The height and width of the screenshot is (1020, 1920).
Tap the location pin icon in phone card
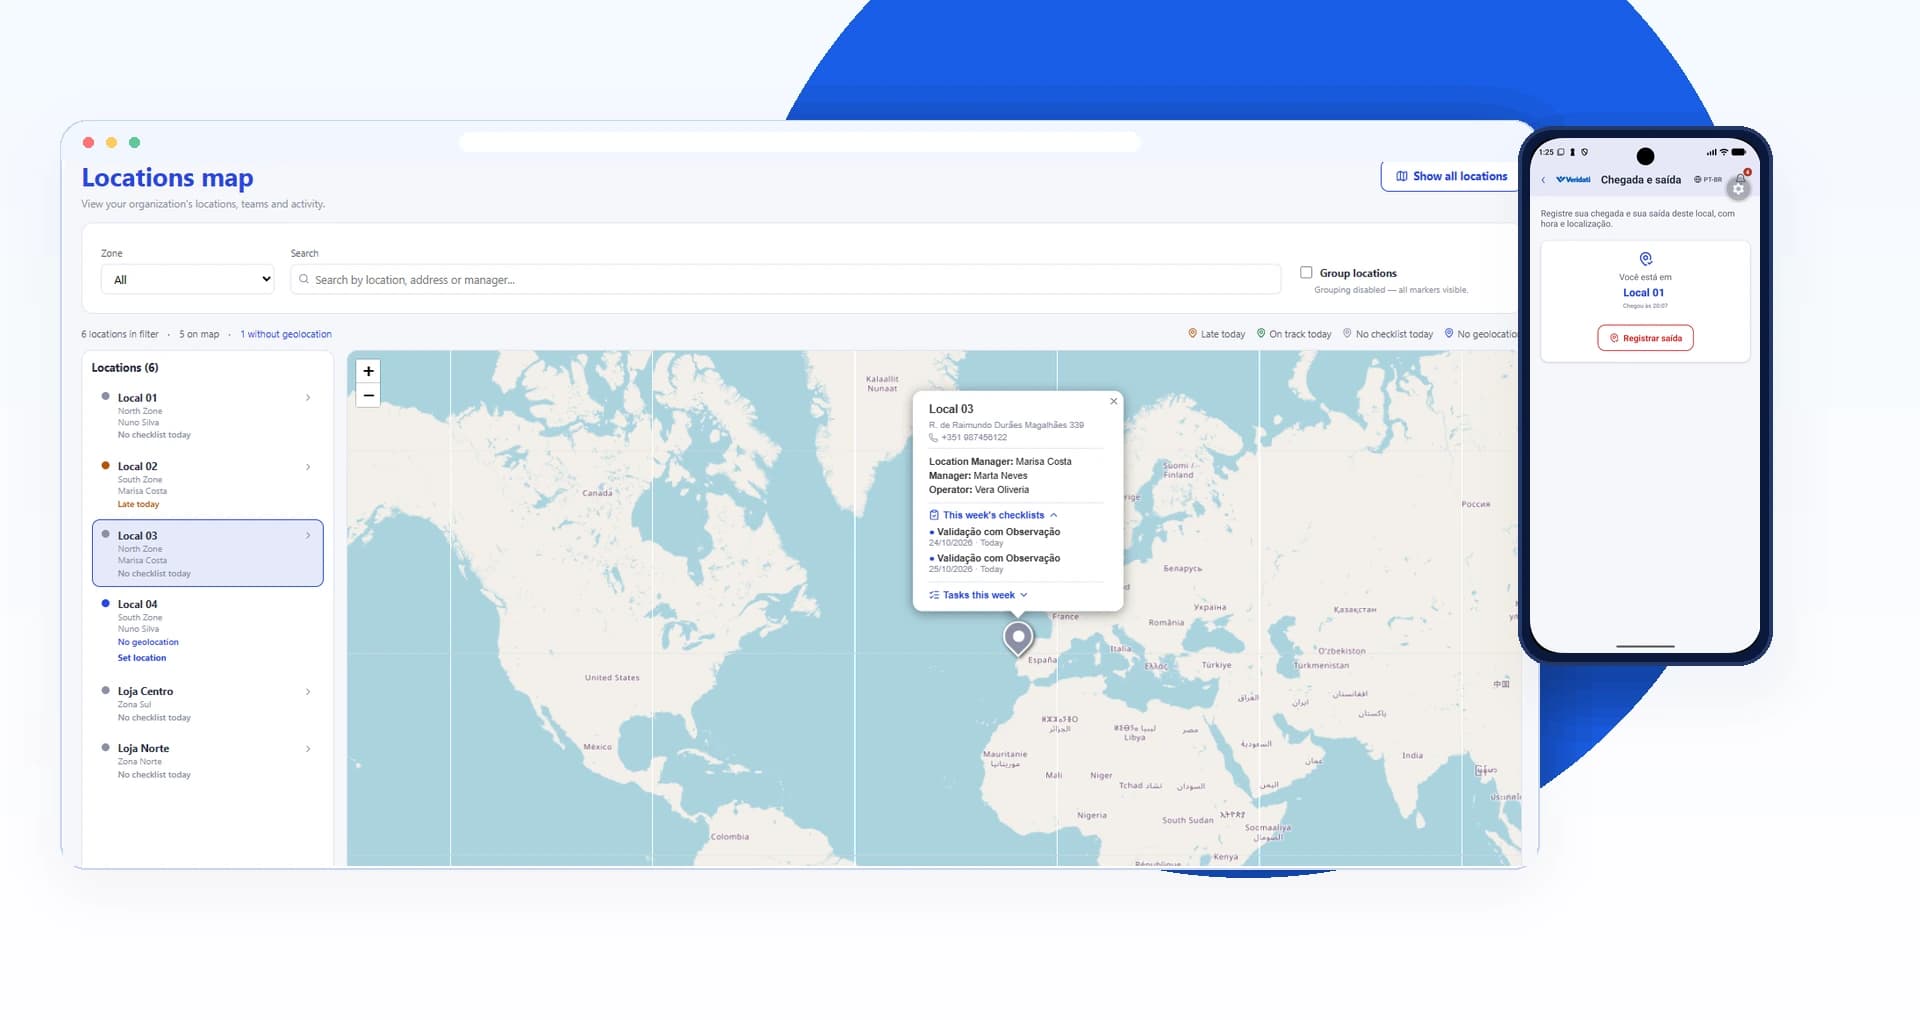1645,259
